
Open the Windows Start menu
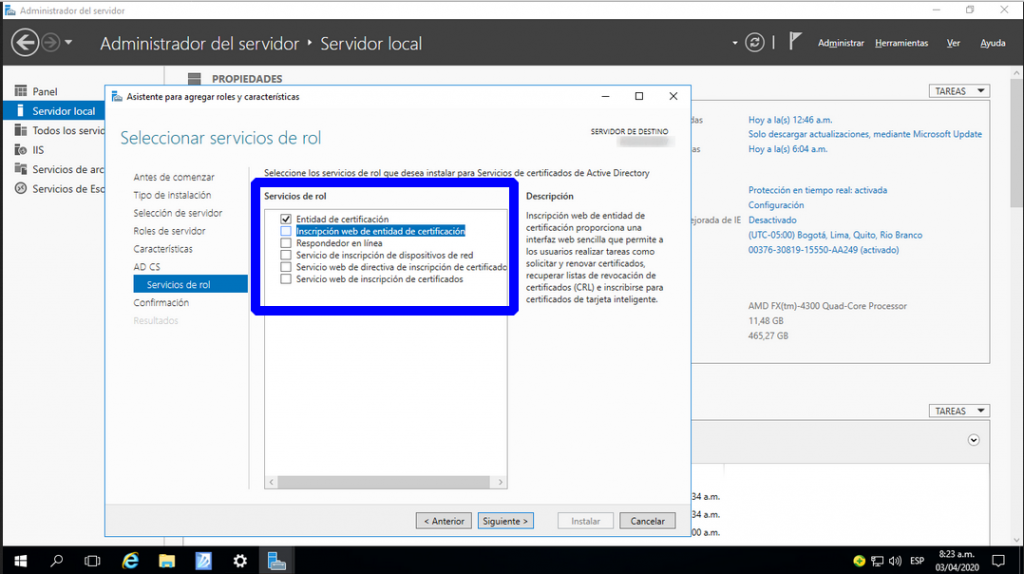(x=20, y=561)
